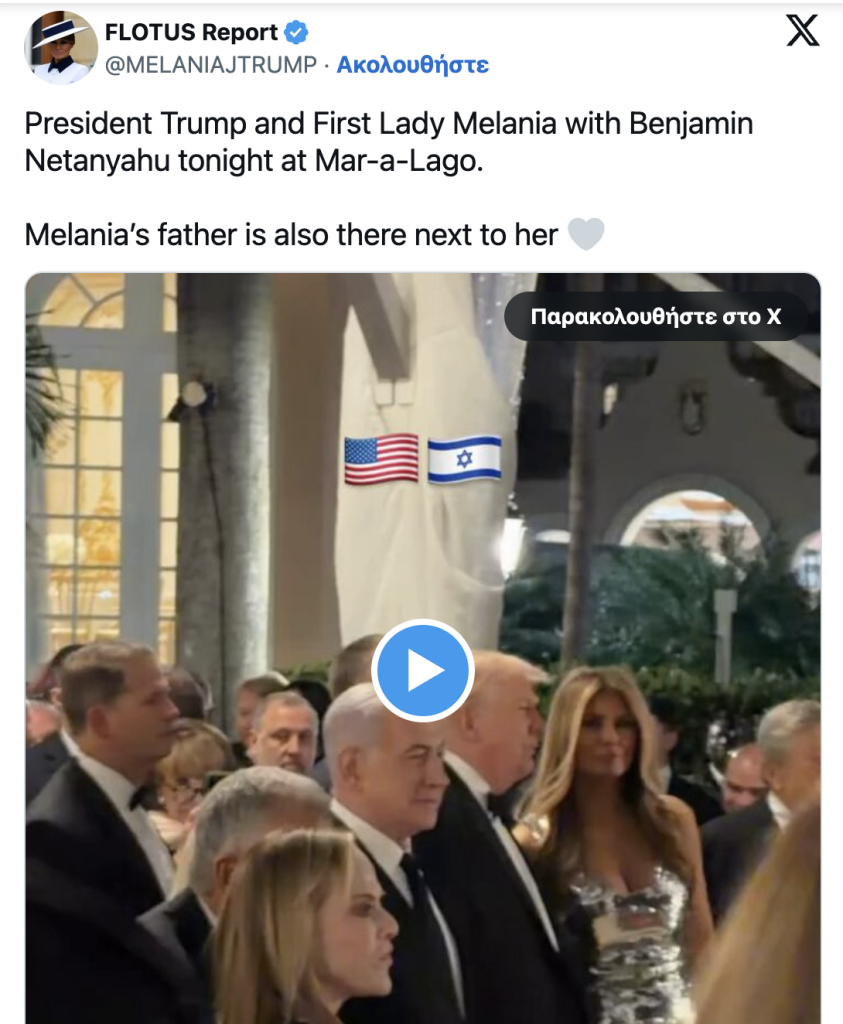The height and width of the screenshot is (1024, 843).
Task: Open the X logo link
Action: 803,31
